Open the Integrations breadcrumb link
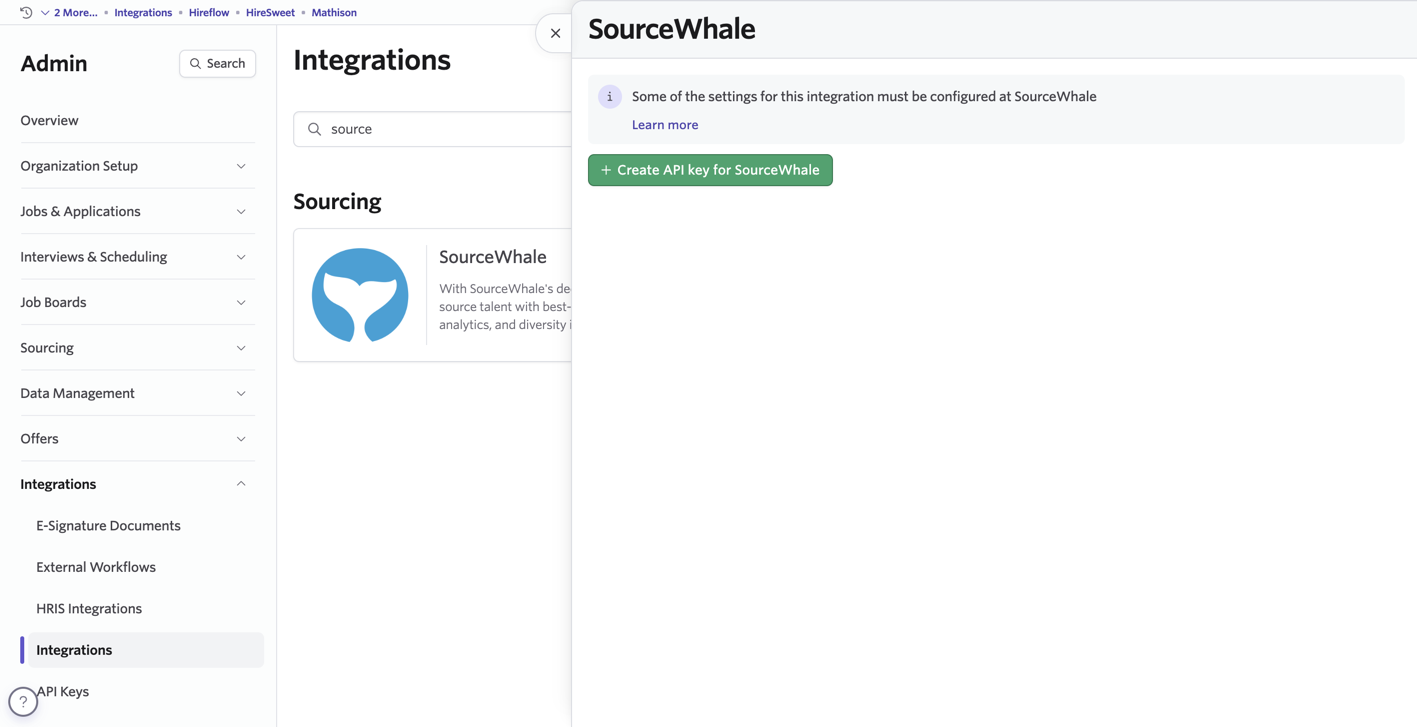 click(x=143, y=12)
